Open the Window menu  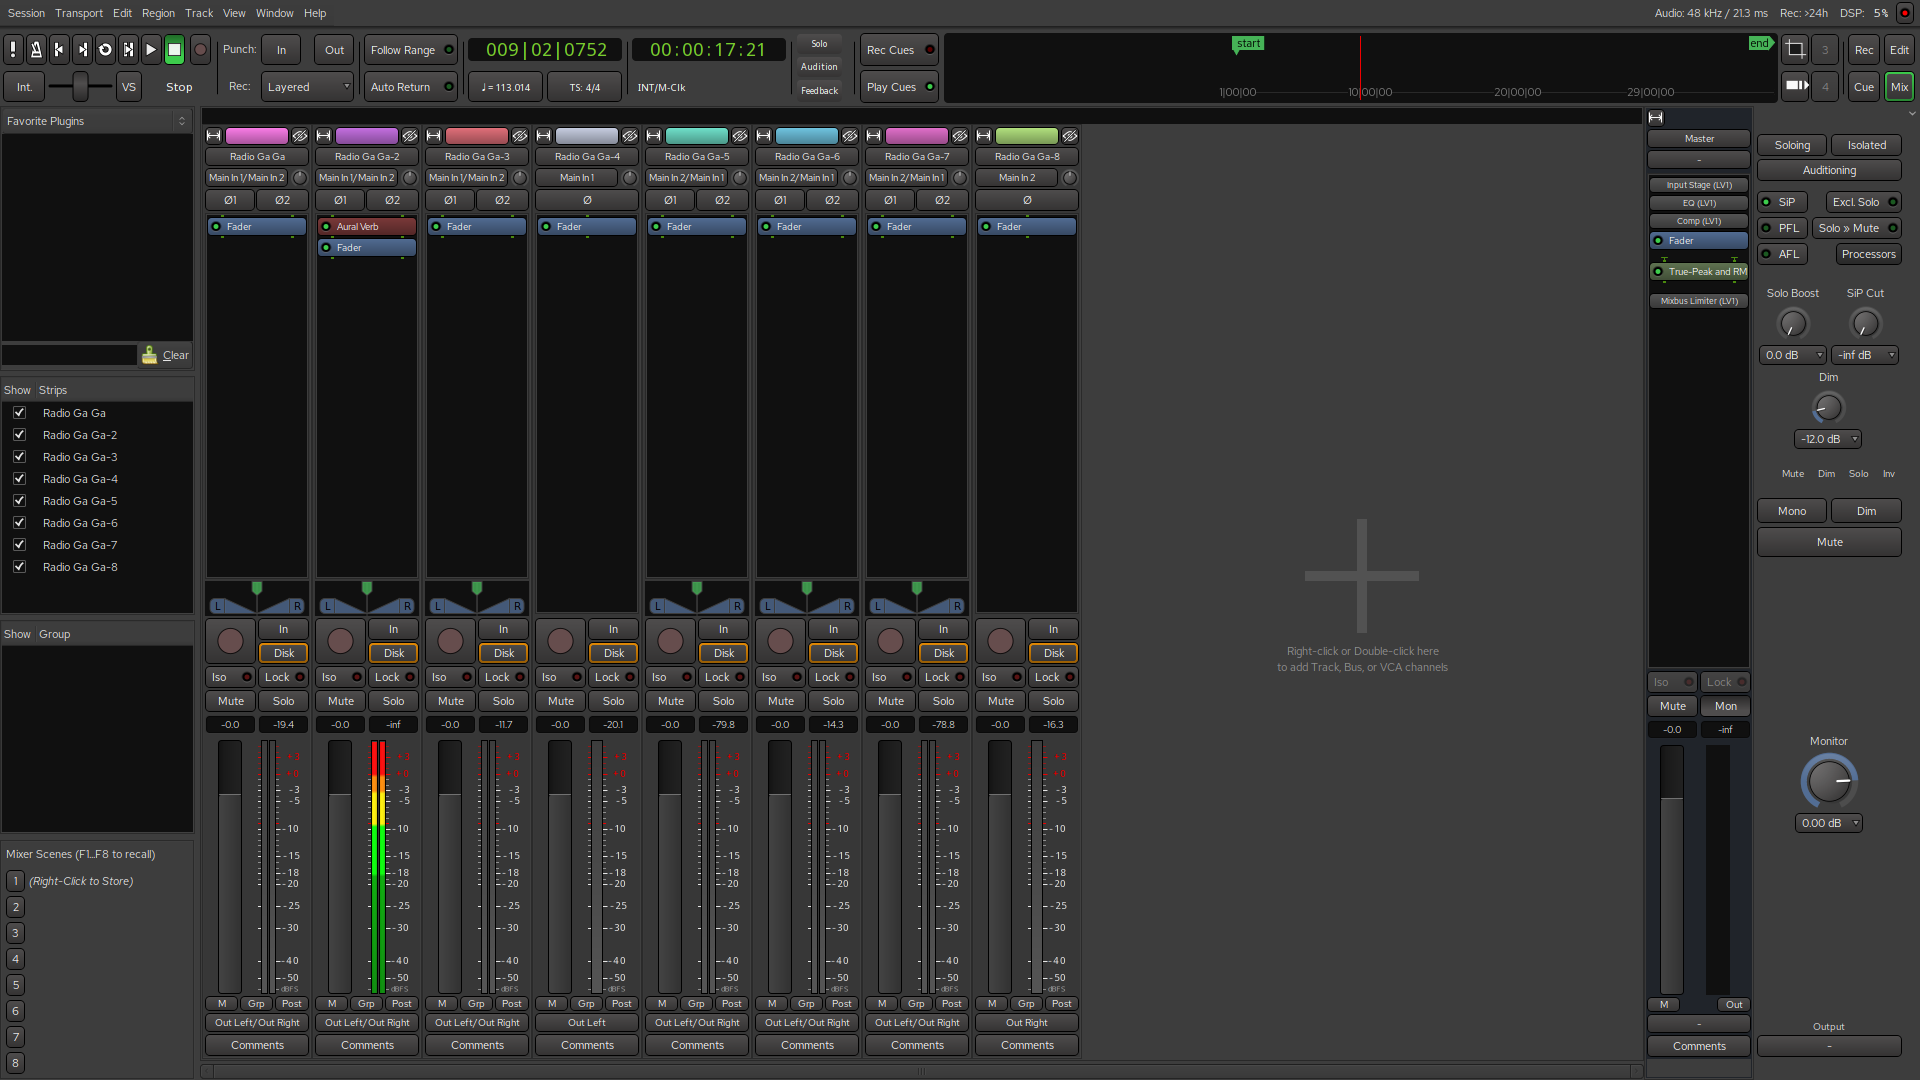tap(274, 13)
